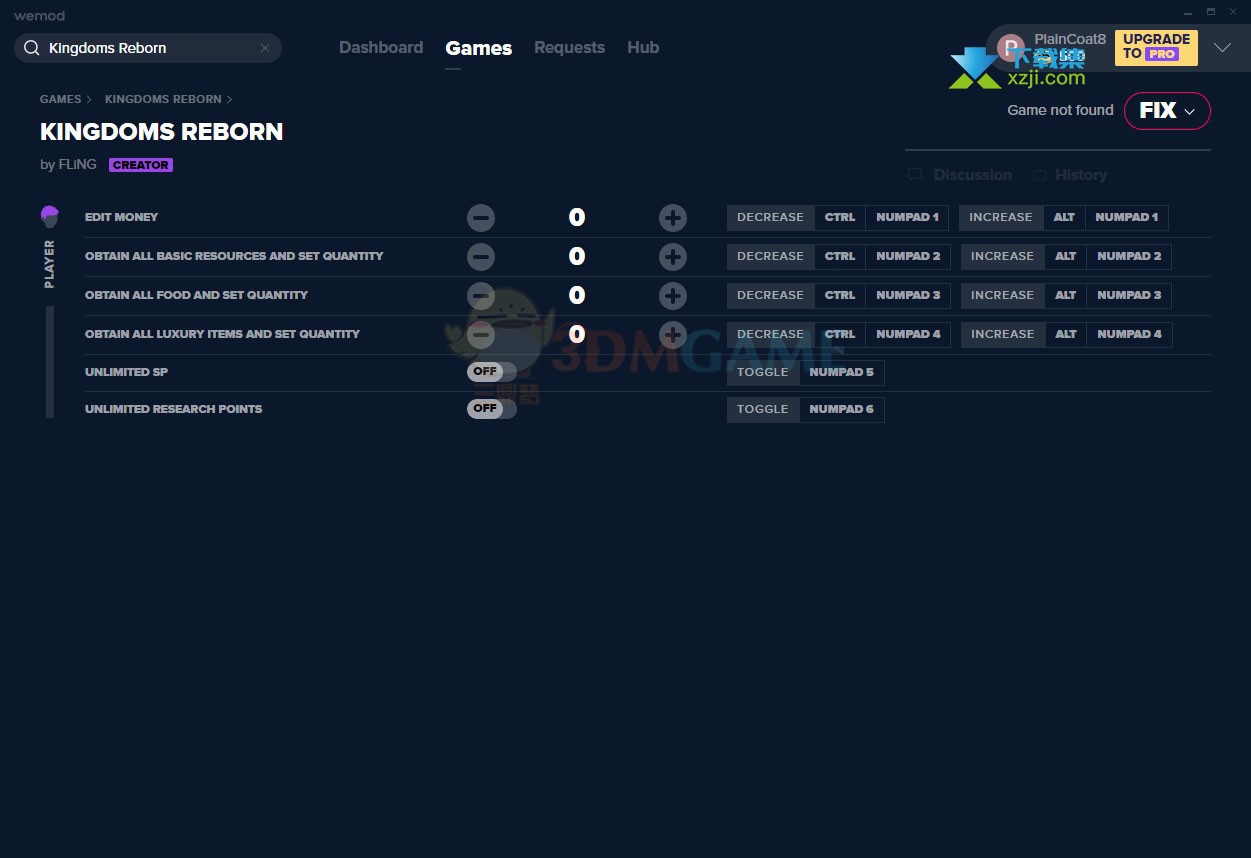Decrease Edit Money with minus icon
Image resolution: width=1251 pixels, height=858 pixels.
[x=481, y=217]
